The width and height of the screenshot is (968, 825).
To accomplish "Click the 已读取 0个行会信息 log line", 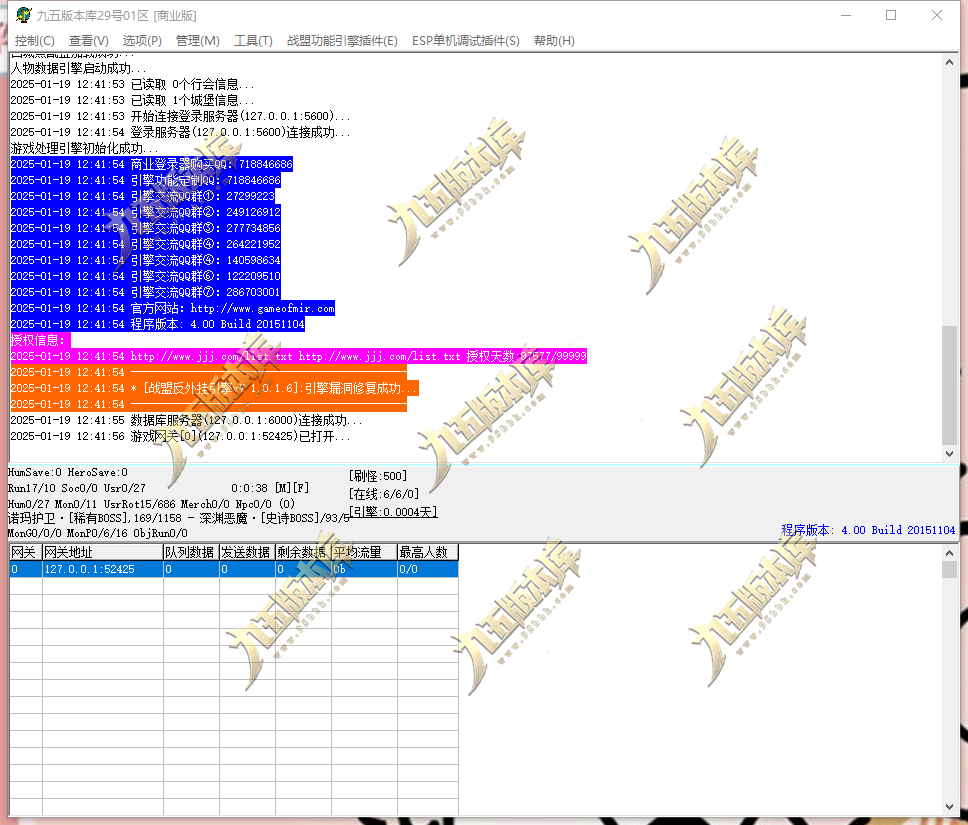I will point(132,85).
